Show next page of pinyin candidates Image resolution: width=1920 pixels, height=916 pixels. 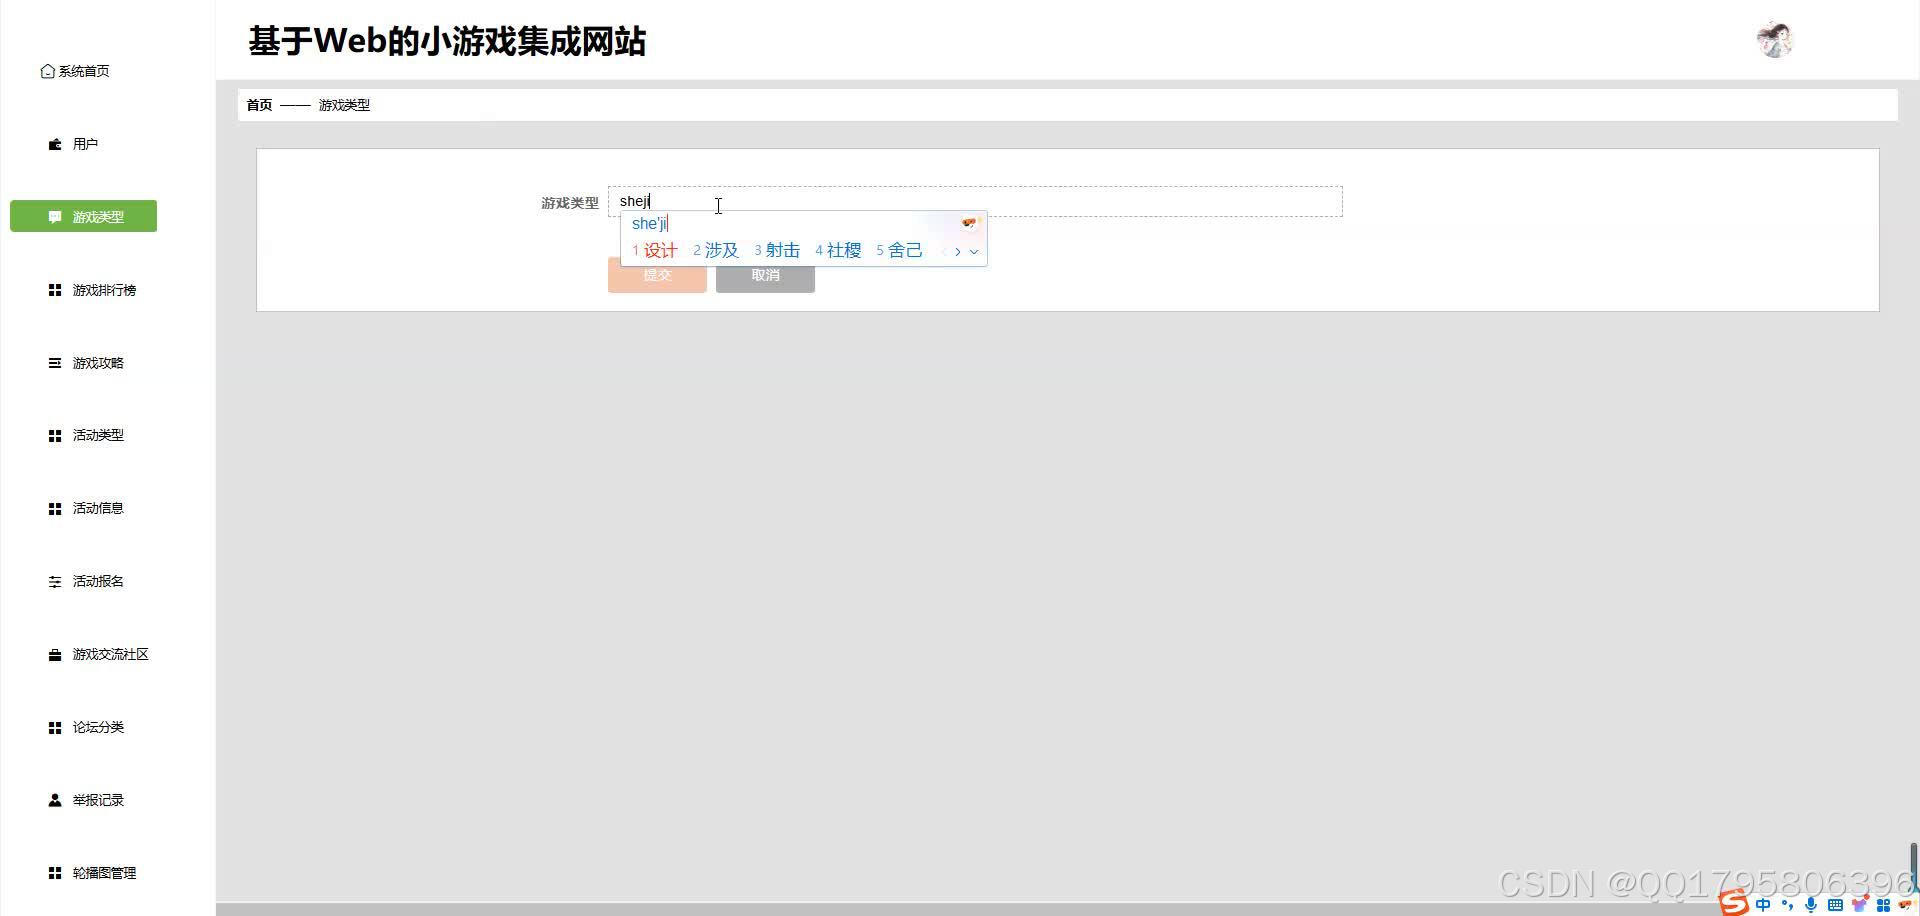[x=957, y=252]
